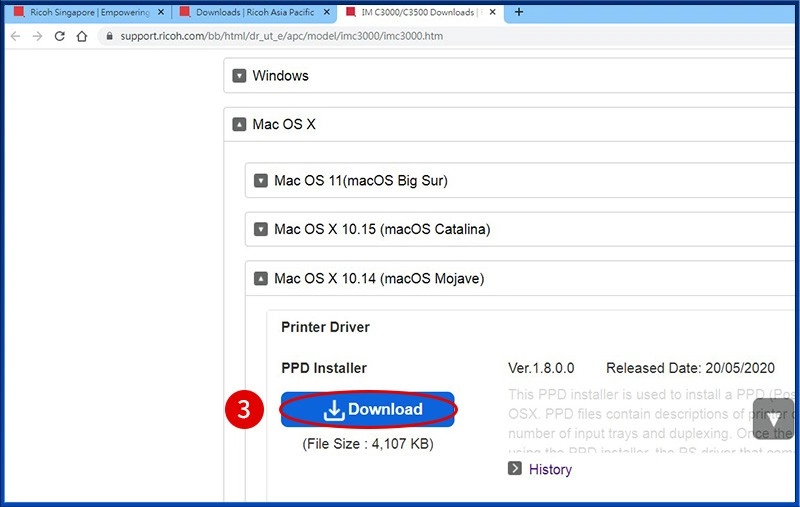This screenshot has width=800, height=507.
Task: Reload the page with the refresh icon
Action: (x=60, y=36)
